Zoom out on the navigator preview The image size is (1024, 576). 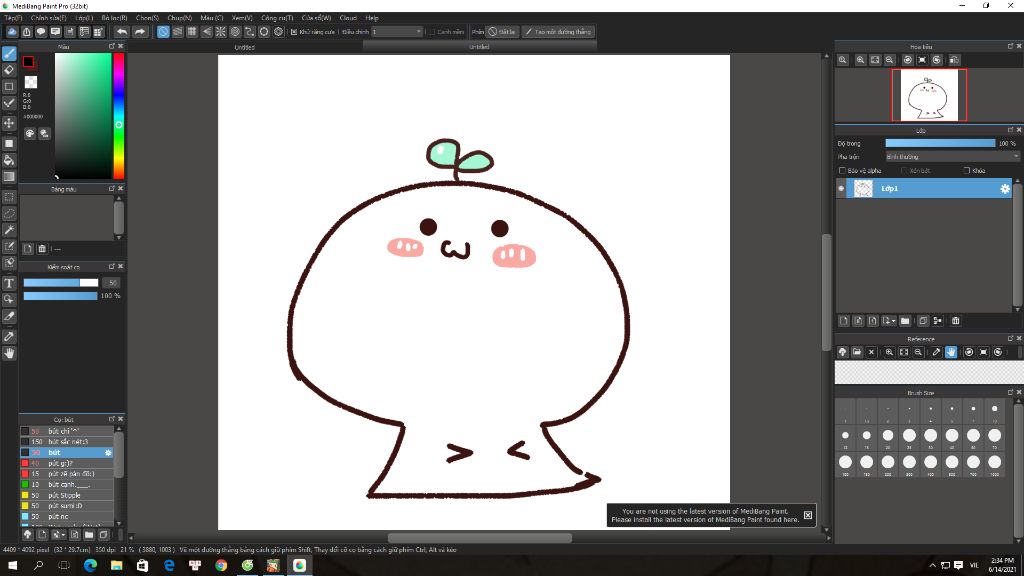click(889, 60)
